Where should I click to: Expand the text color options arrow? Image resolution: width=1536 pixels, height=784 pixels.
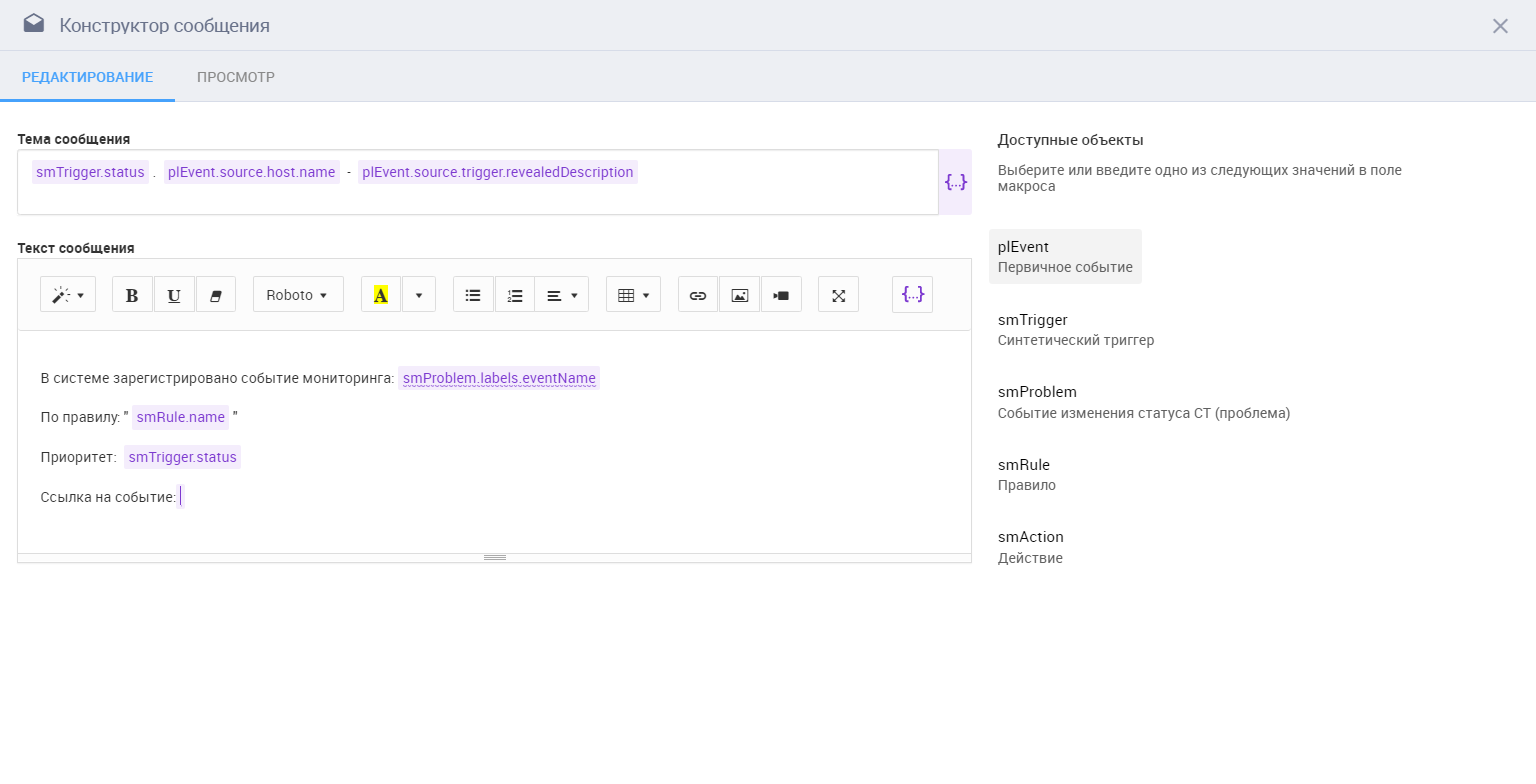pos(419,295)
